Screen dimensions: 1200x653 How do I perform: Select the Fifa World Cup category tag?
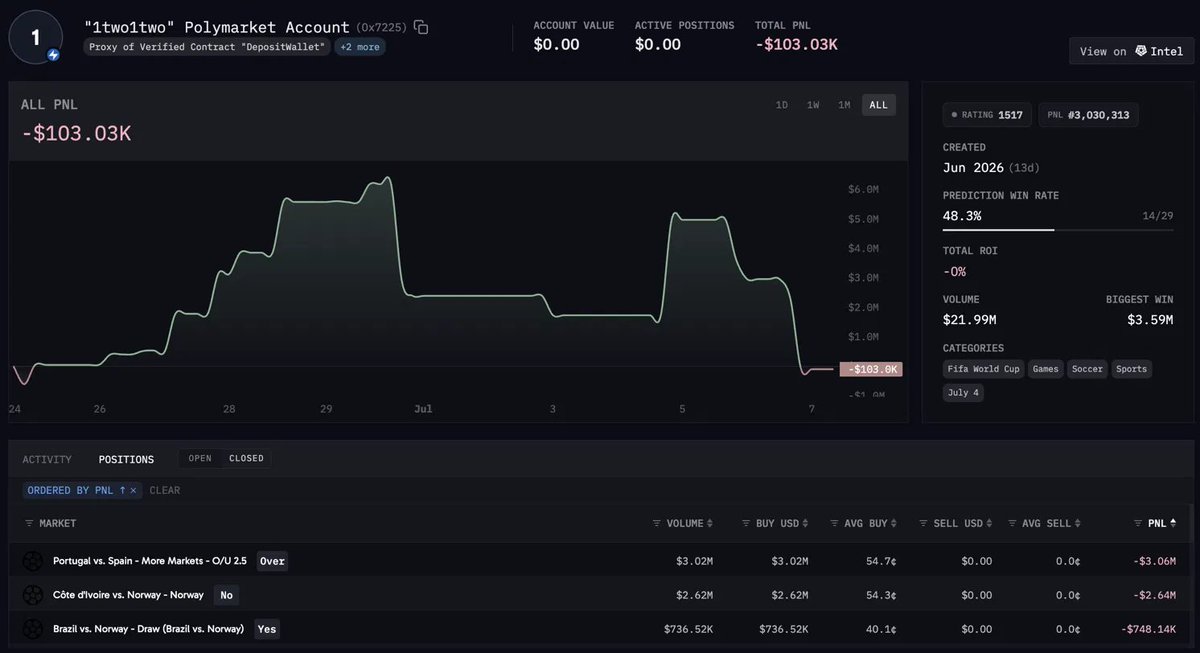pyautogui.click(x=984, y=369)
